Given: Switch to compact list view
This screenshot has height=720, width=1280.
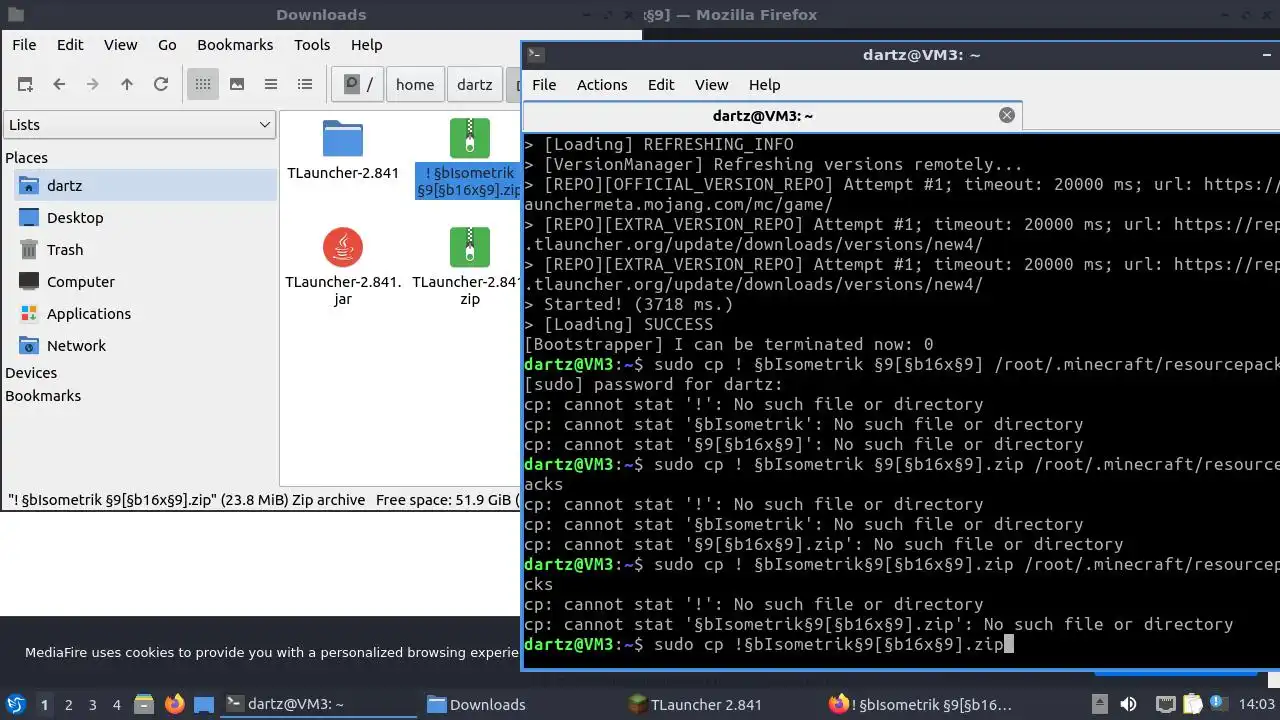Looking at the screenshot, I should pos(271,85).
